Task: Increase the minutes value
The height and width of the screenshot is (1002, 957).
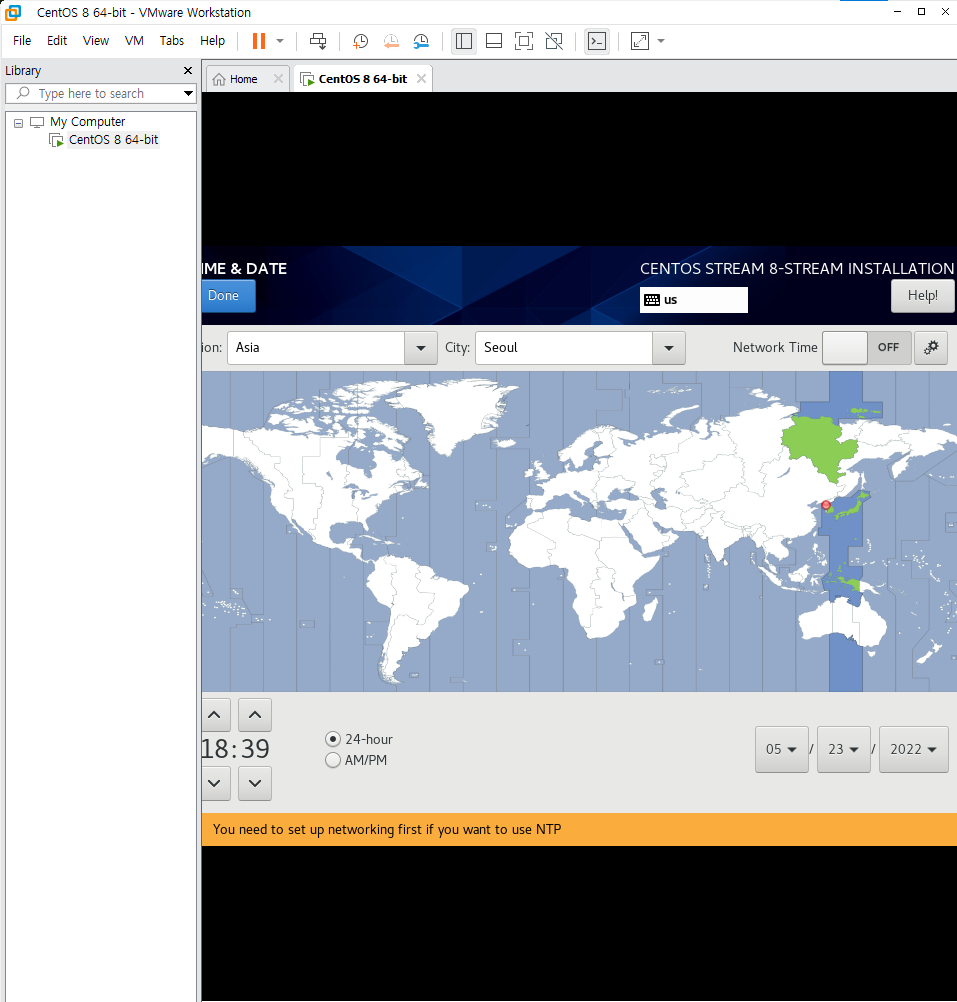Action: coord(255,715)
